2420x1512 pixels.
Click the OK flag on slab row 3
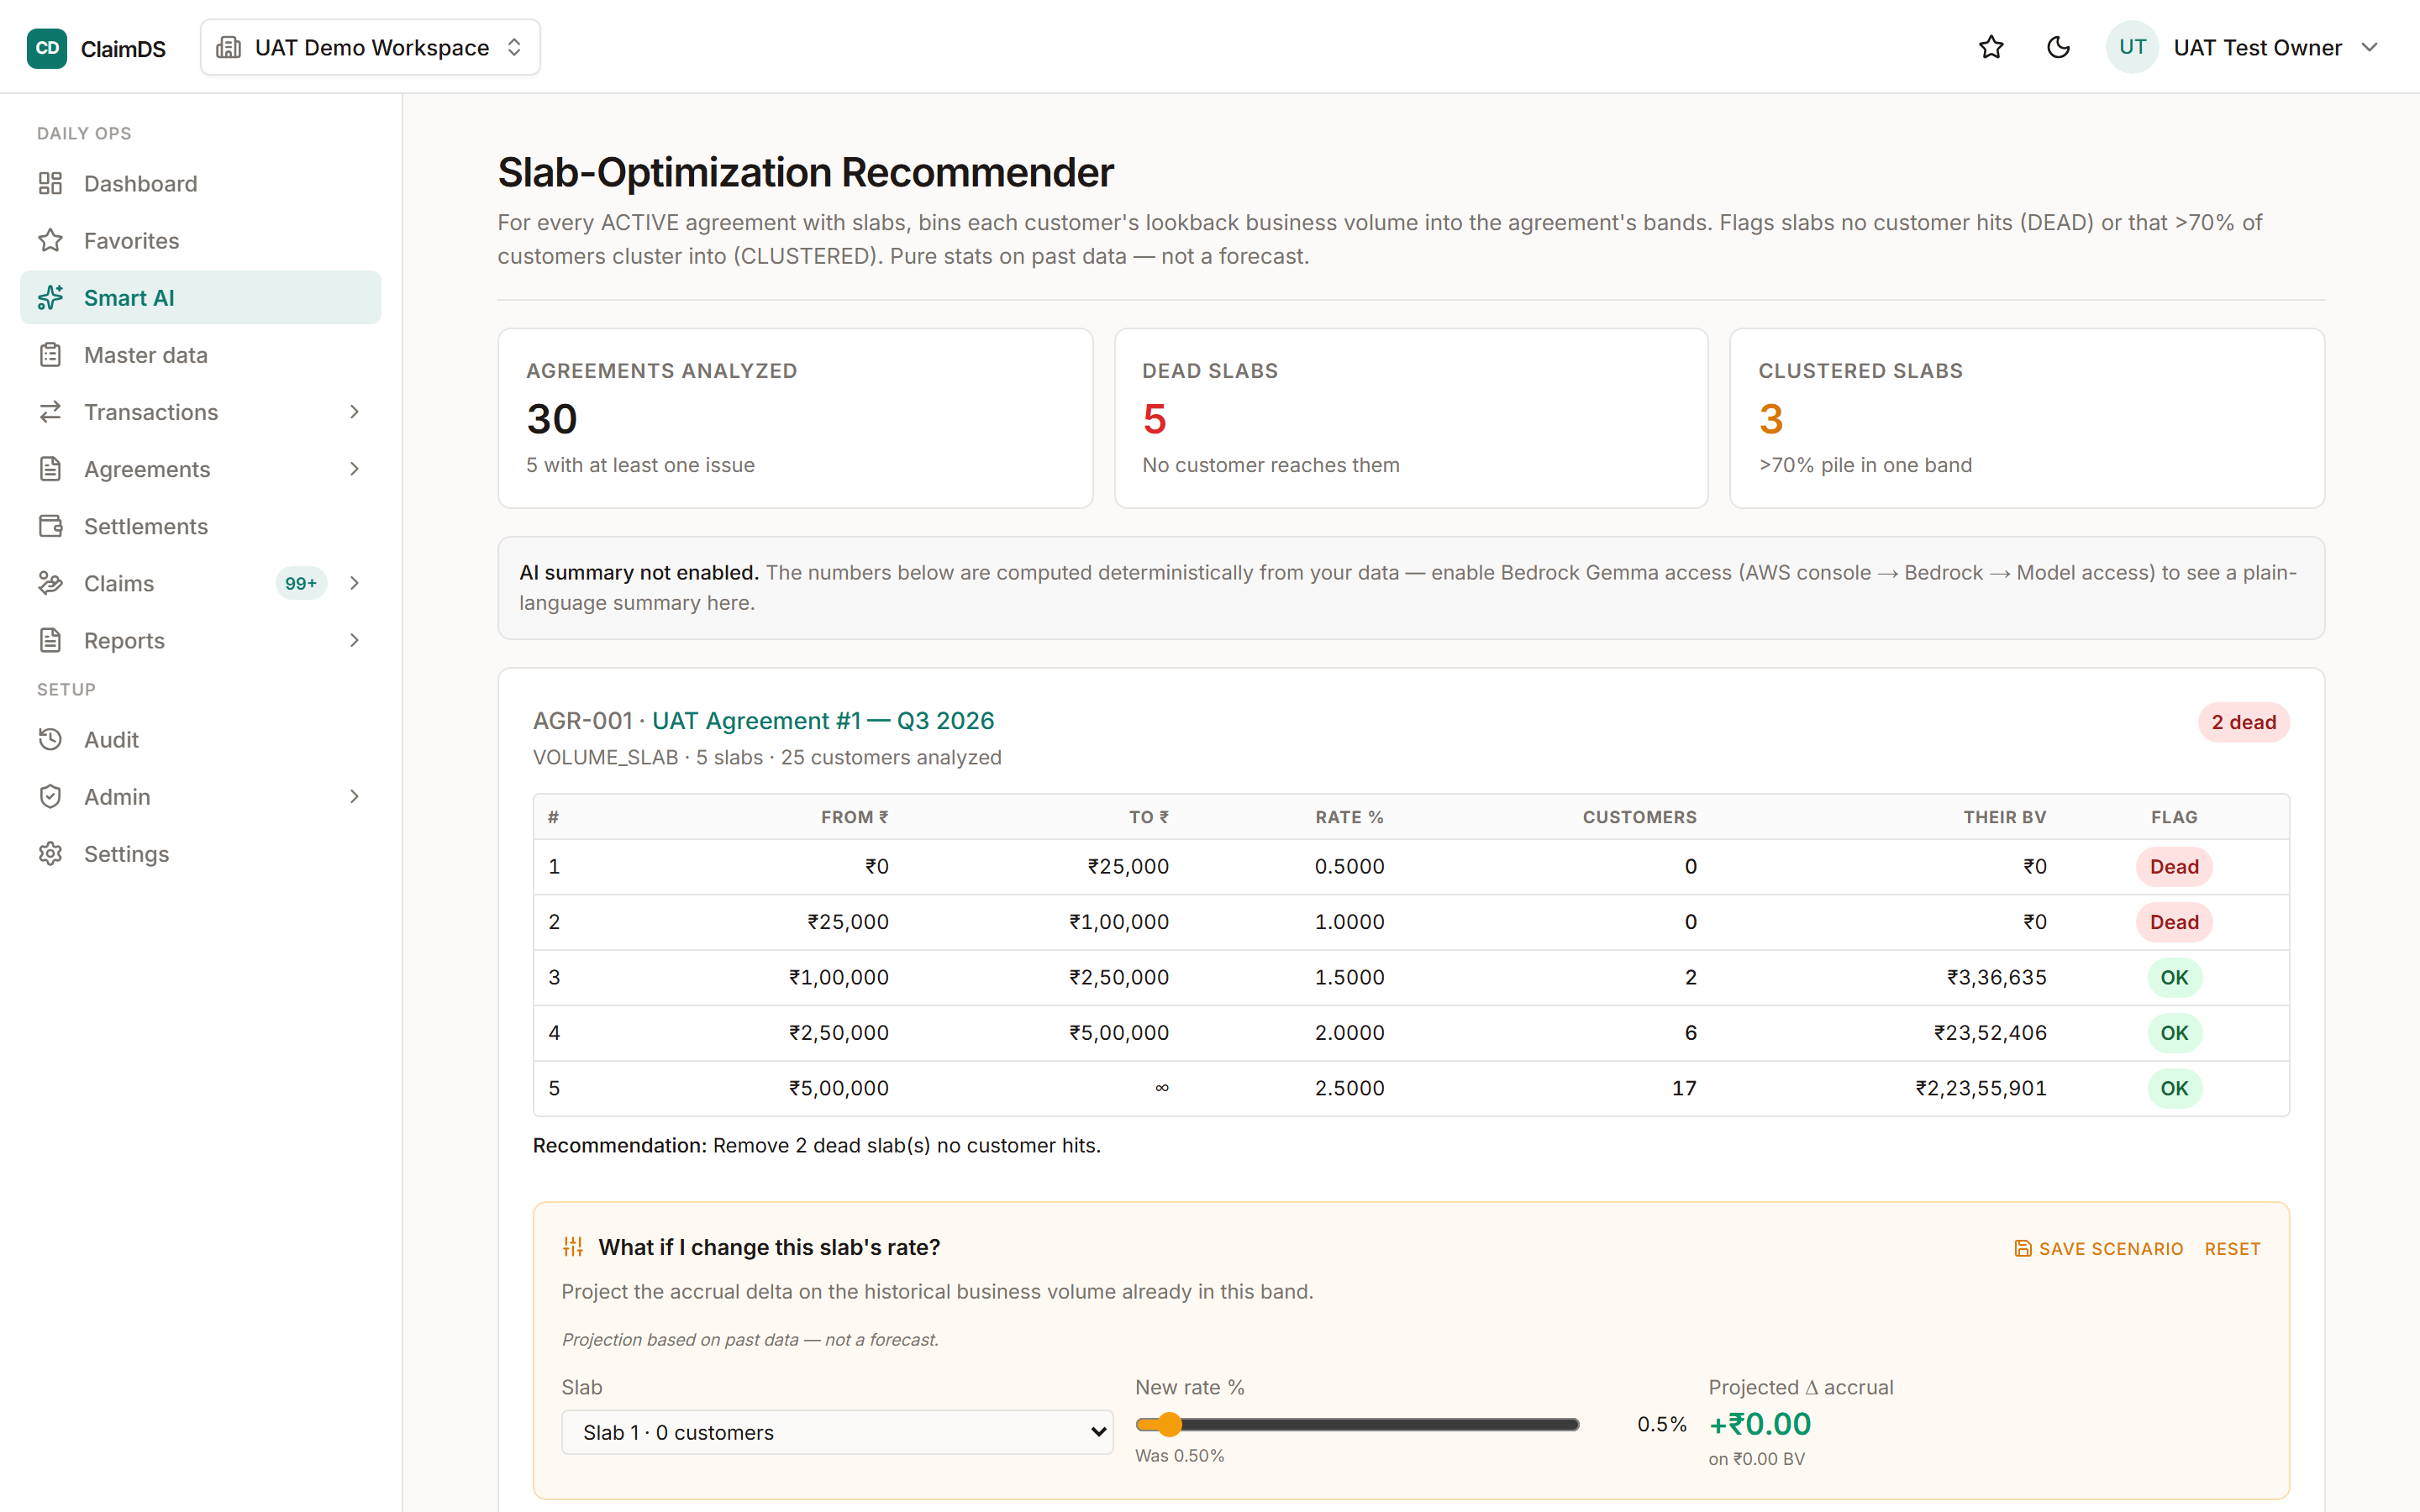(x=2174, y=977)
